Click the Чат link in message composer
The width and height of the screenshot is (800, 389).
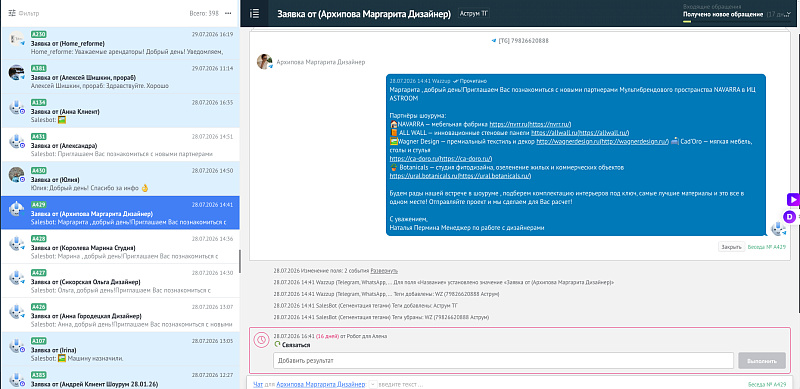(x=258, y=384)
